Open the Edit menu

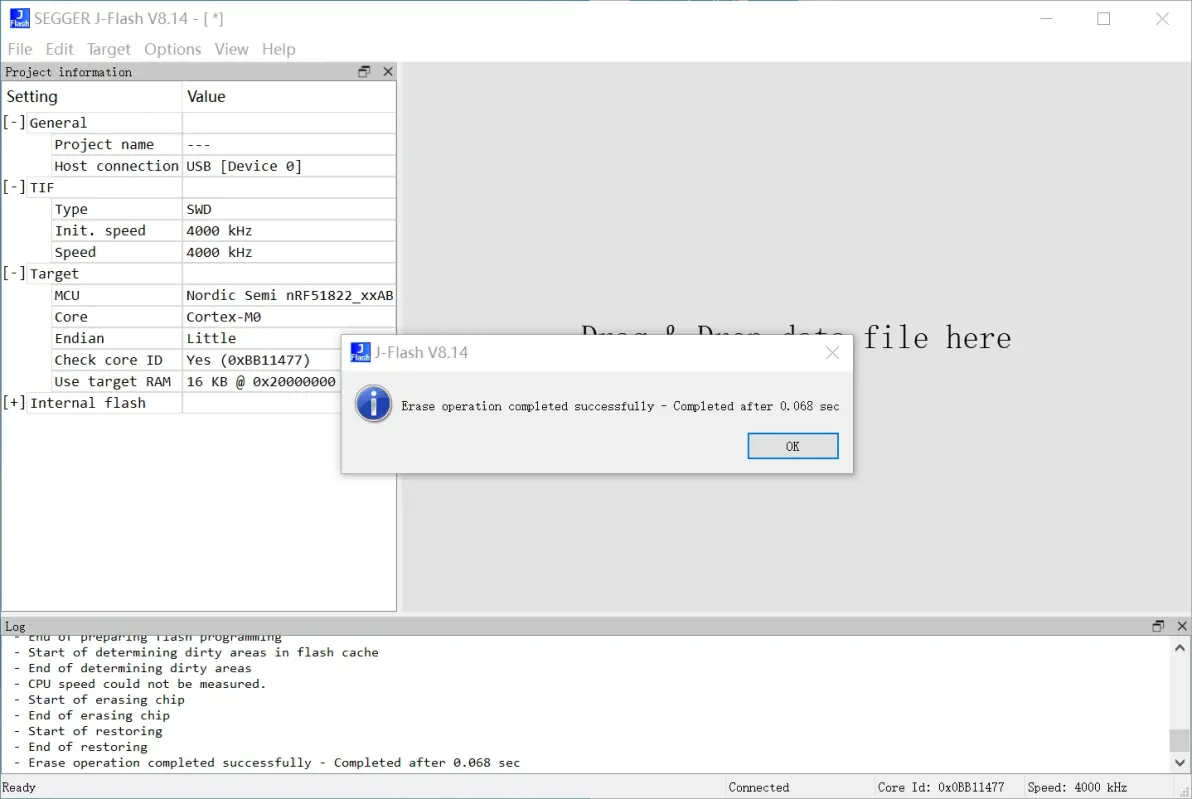59,49
